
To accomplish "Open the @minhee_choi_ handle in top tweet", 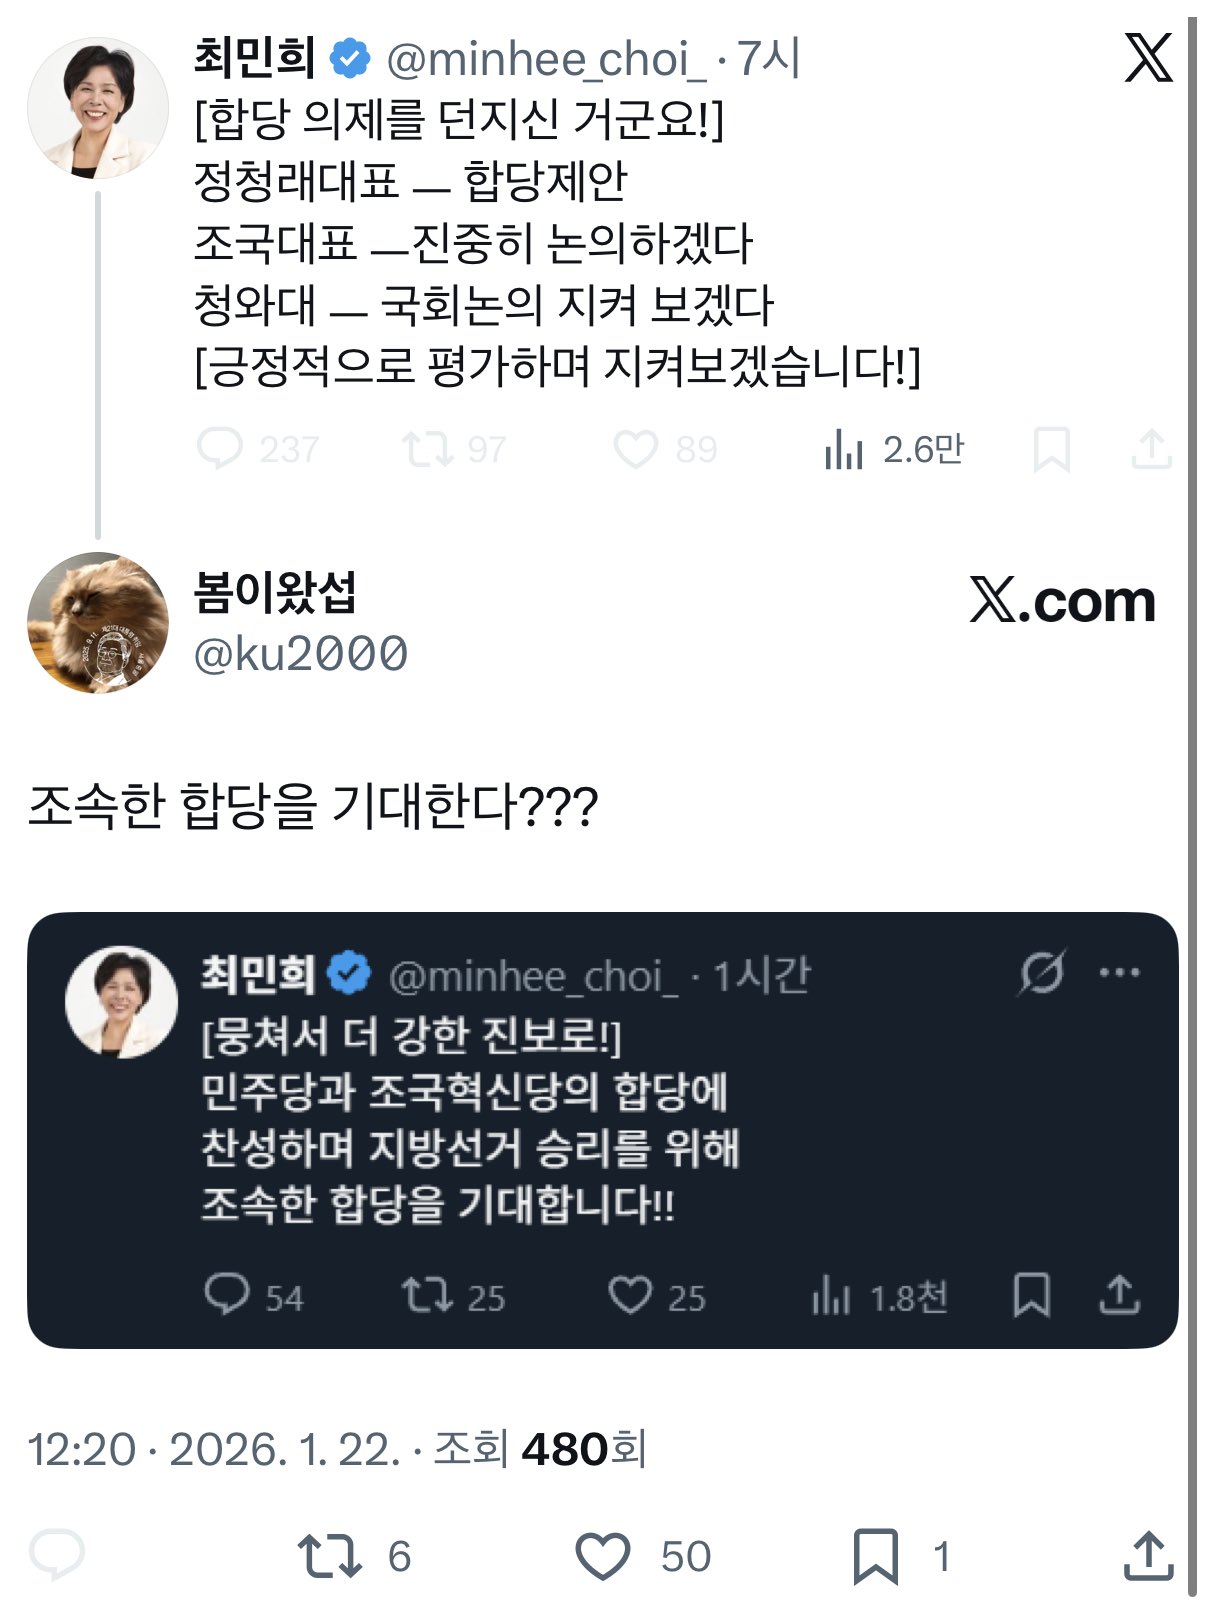I will click(546, 60).
